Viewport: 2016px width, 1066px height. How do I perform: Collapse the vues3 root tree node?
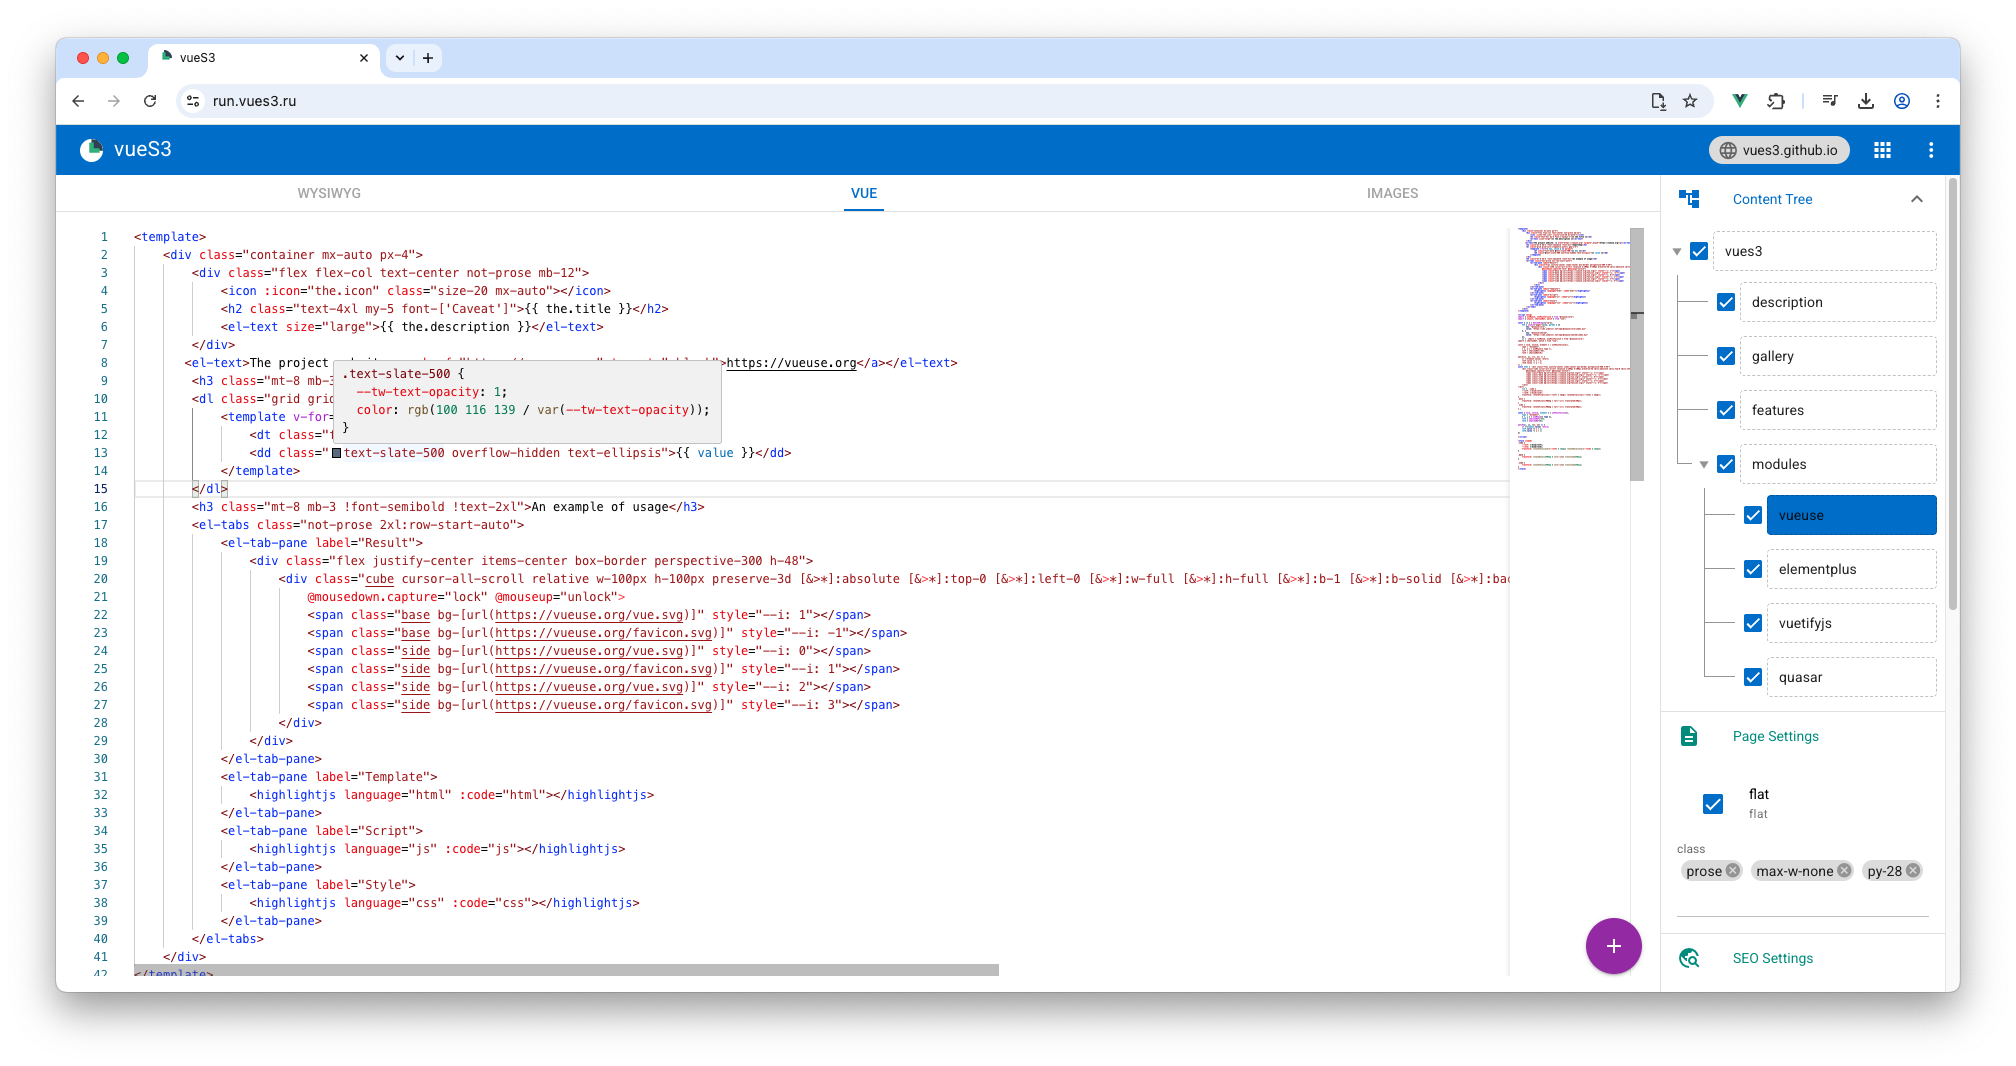tap(1677, 251)
